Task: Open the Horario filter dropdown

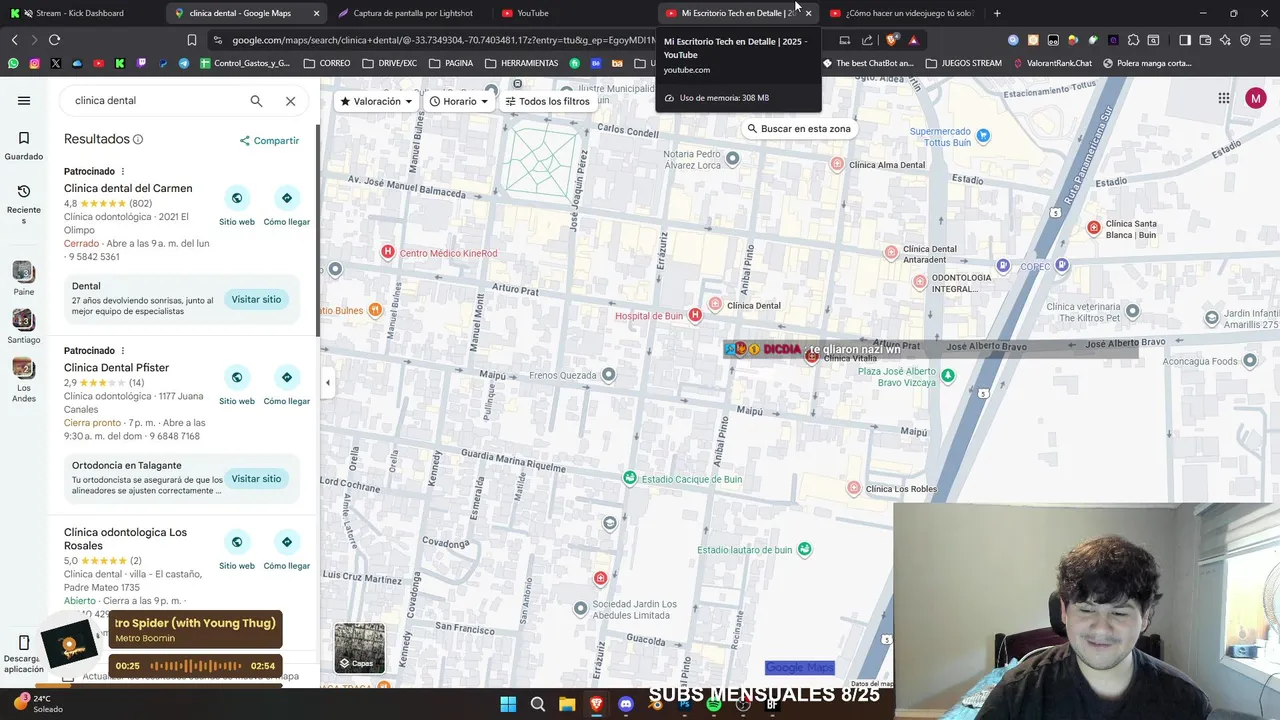Action: click(x=459, y=101)
